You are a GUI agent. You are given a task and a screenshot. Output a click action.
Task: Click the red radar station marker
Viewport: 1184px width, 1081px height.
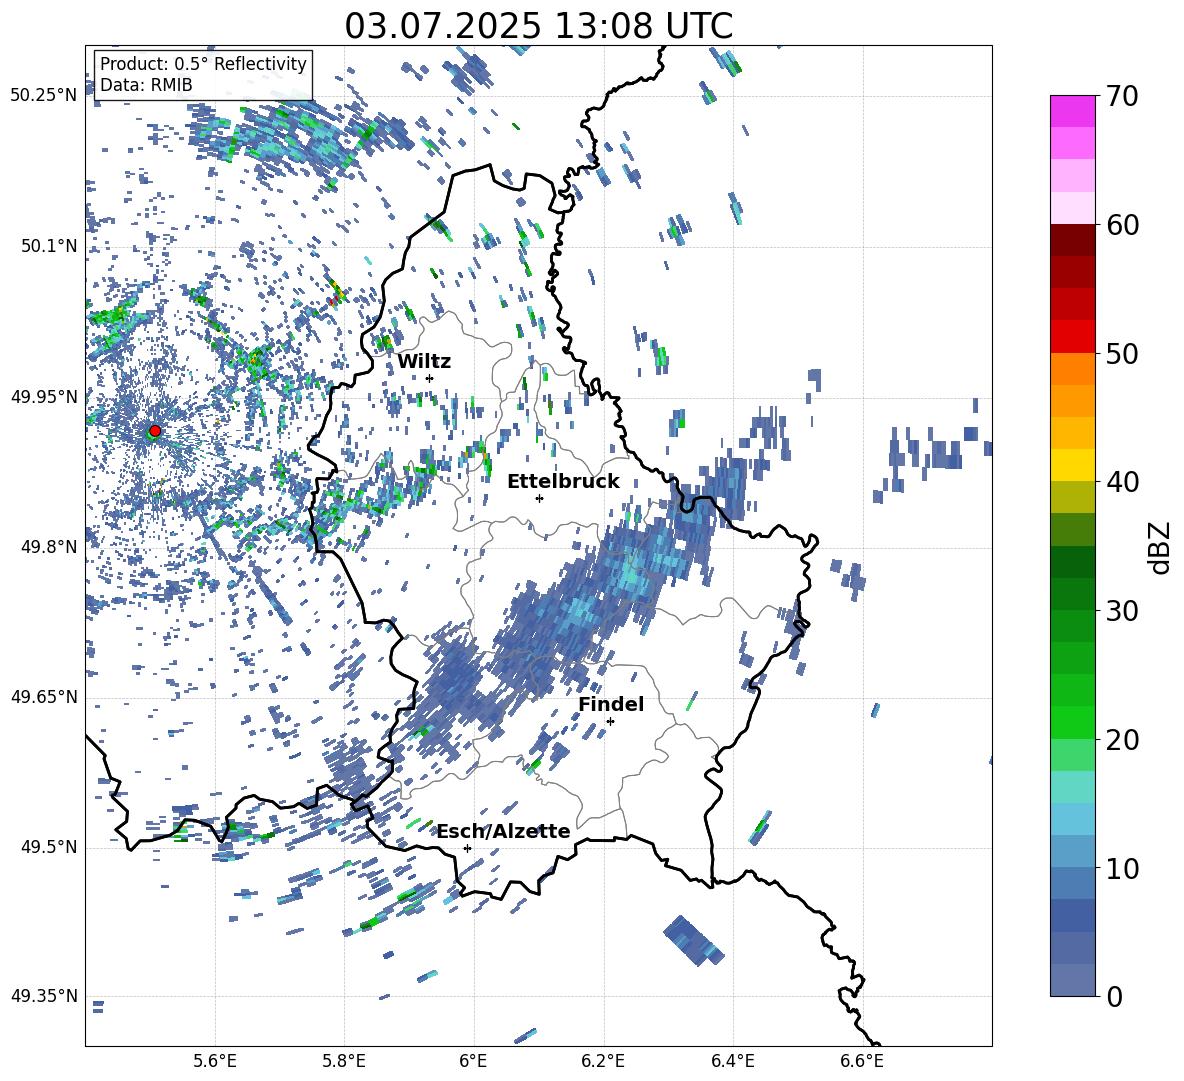(155, 431)
